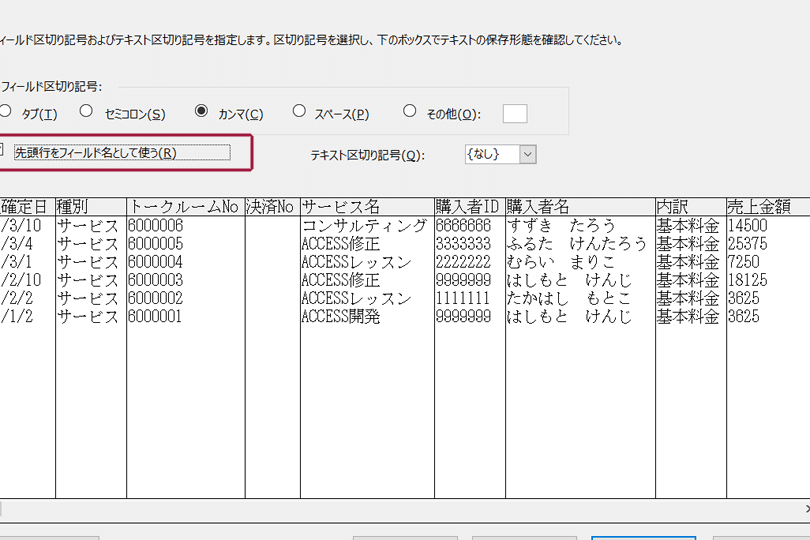This screenshot has width=810, height=540.
Task: Pick the スペース delimiter option
Action: (x=299, y=112)
